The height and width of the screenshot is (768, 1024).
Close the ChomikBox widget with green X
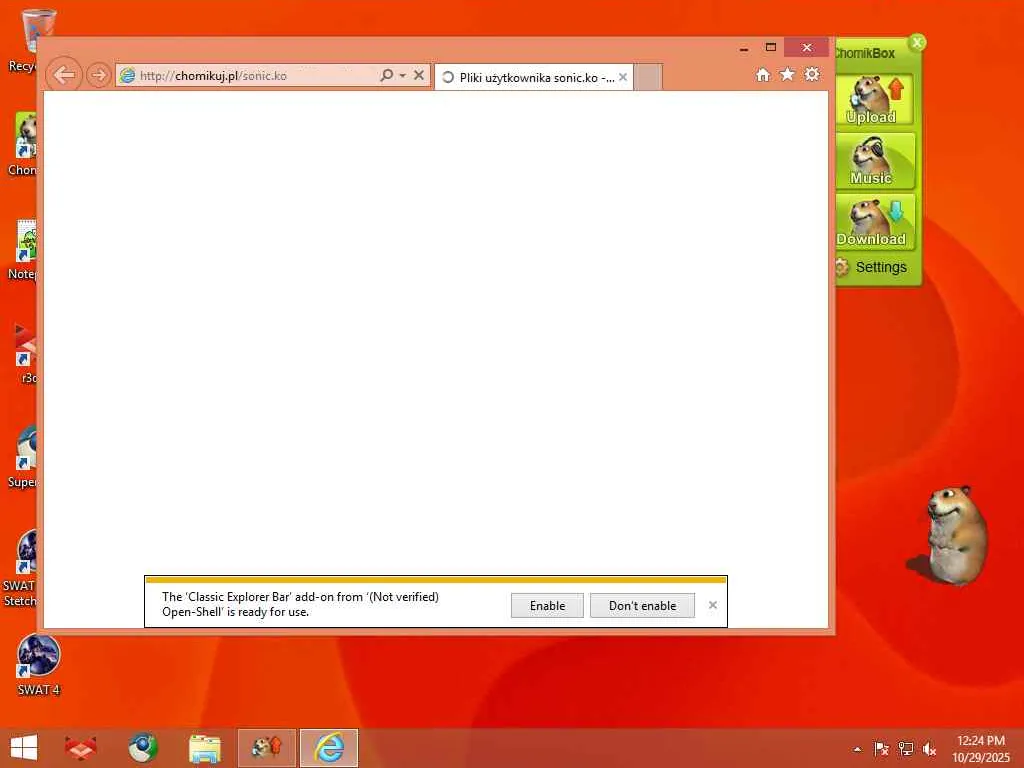pyautogui.click(x=918, y=43)
